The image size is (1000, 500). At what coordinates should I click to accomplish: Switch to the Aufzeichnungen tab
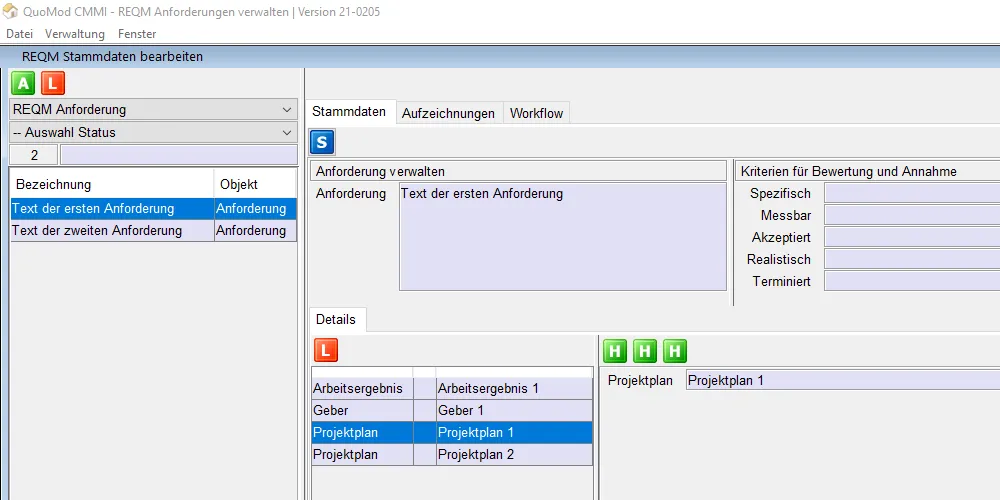pyautogui.click(x=448, y=113)
